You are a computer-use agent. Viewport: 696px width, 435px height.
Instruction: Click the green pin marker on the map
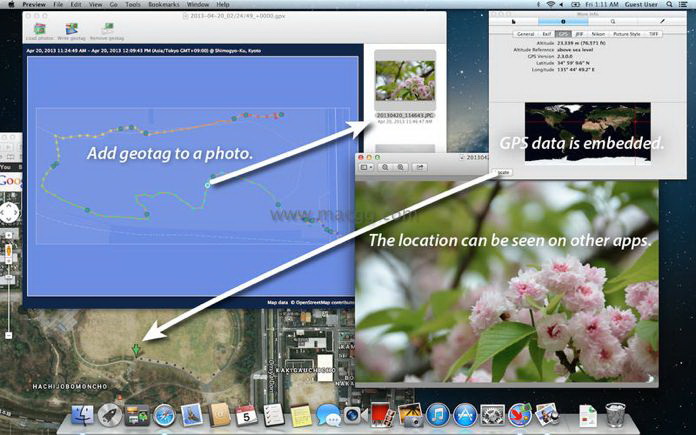click(137, 351)
